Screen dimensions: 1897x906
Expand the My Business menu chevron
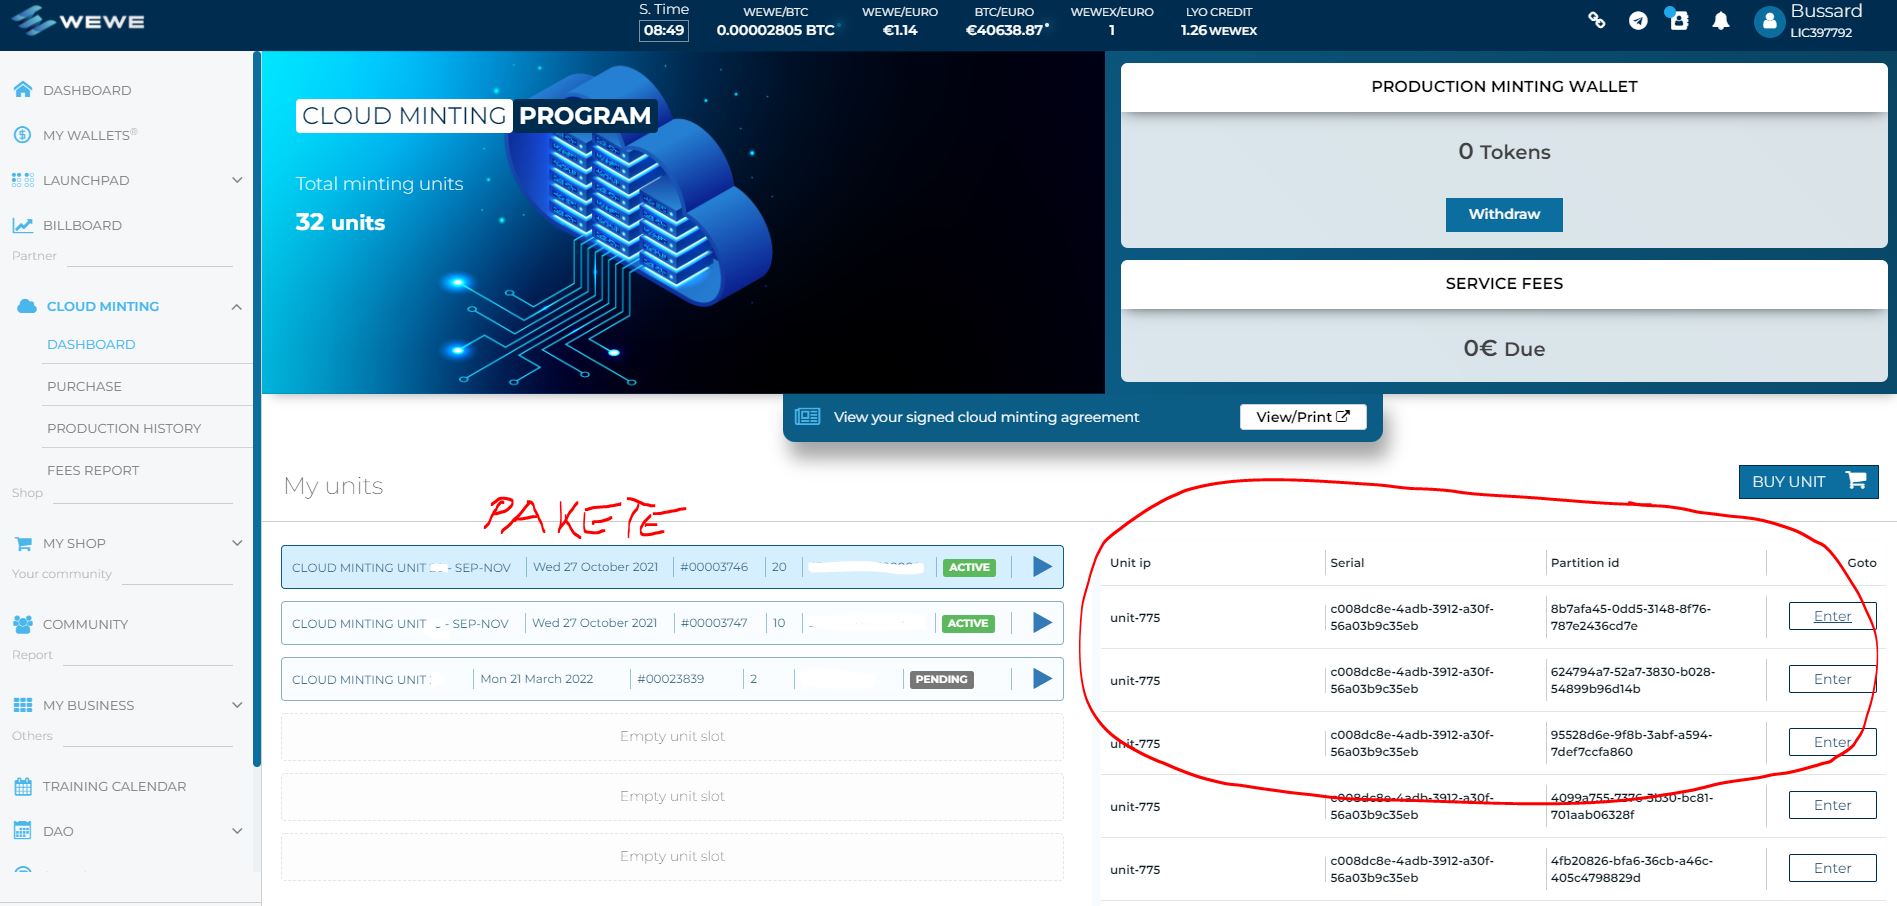pos(237,705)
